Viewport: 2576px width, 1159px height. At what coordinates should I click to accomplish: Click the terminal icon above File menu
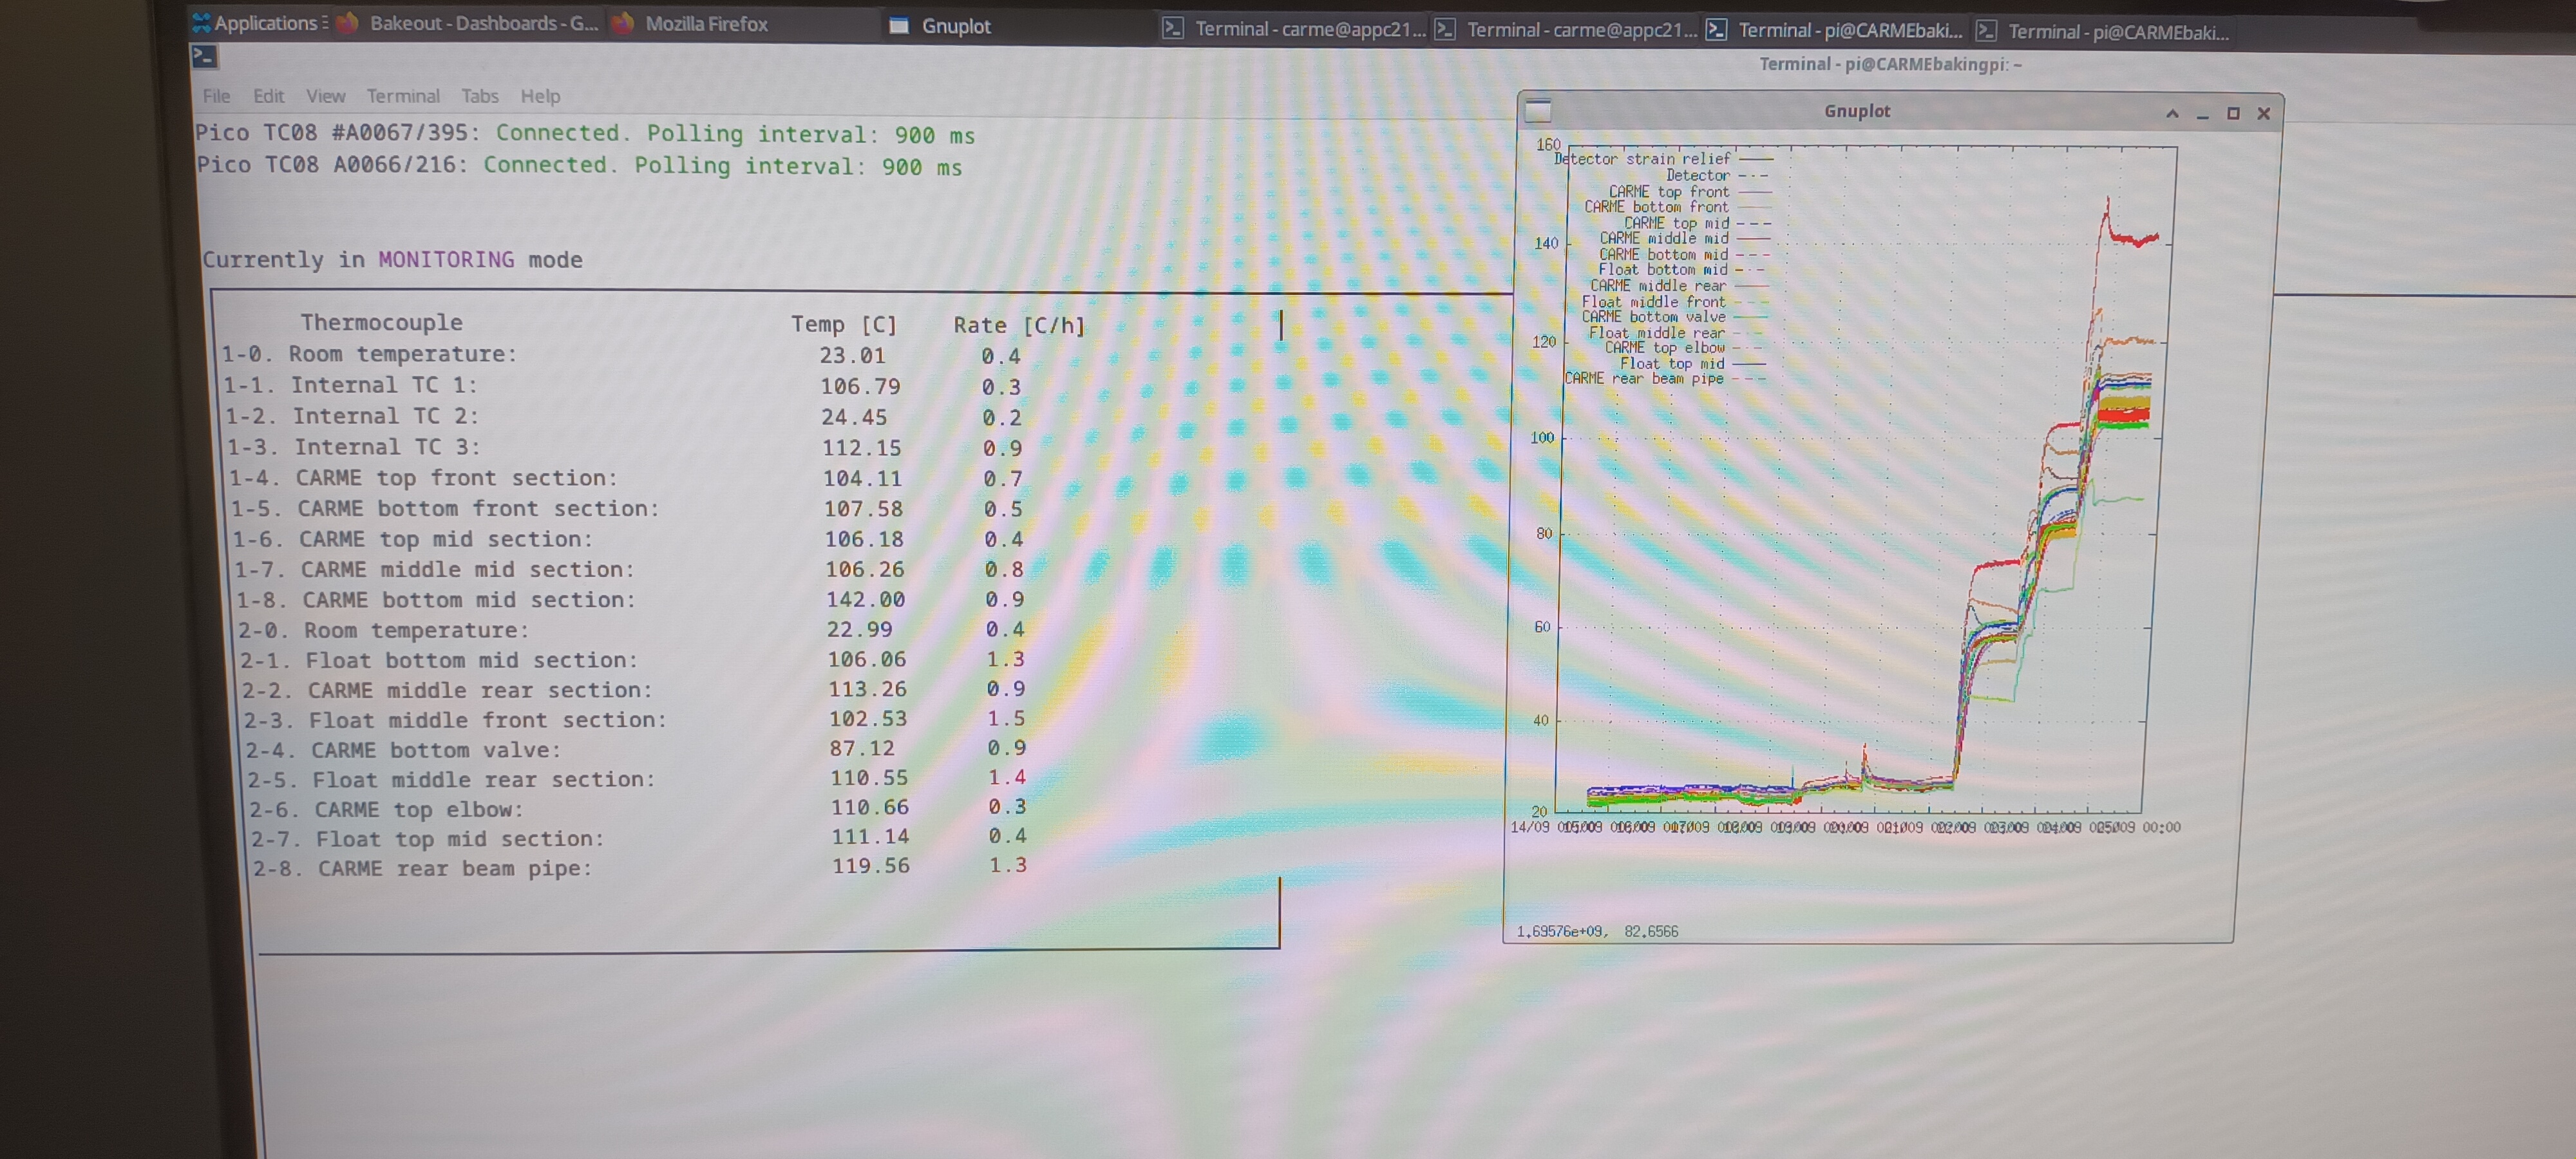click(204, 57)
